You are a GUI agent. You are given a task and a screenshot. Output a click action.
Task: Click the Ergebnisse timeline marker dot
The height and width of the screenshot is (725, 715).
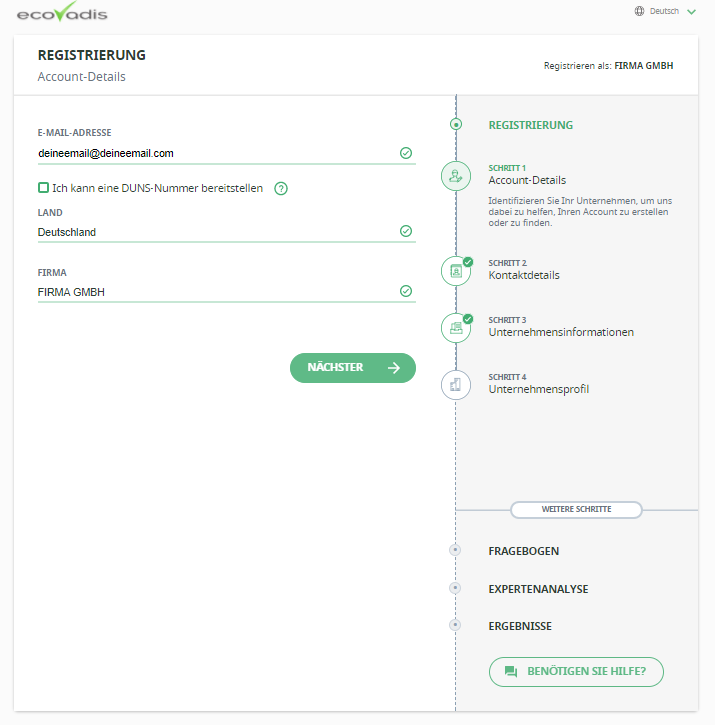pyautogui.click(x=455, y=625)
